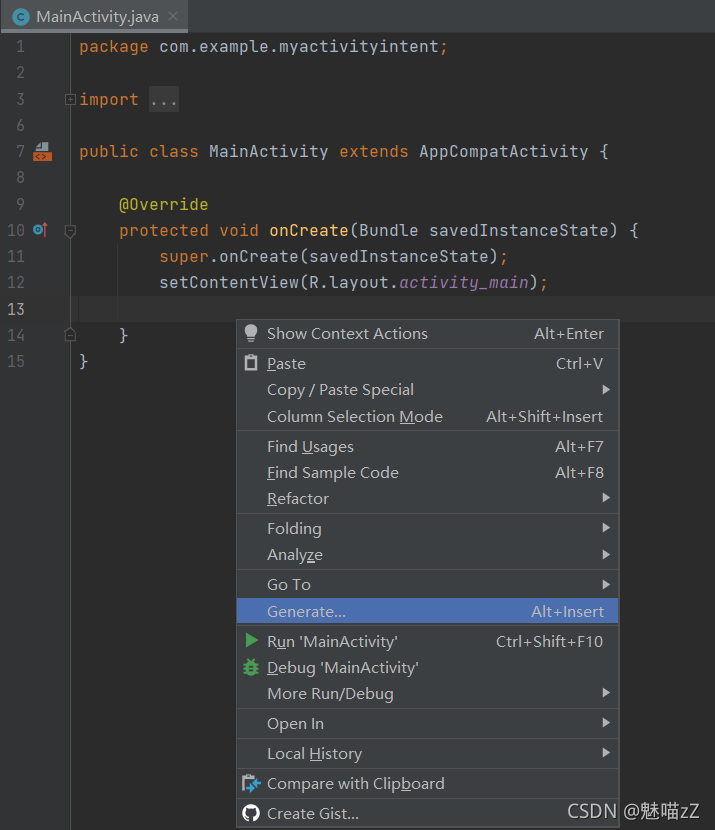Click the Paste clipboard icon in the menu
The width and height of the screenshot is (715, 830).
251,363
